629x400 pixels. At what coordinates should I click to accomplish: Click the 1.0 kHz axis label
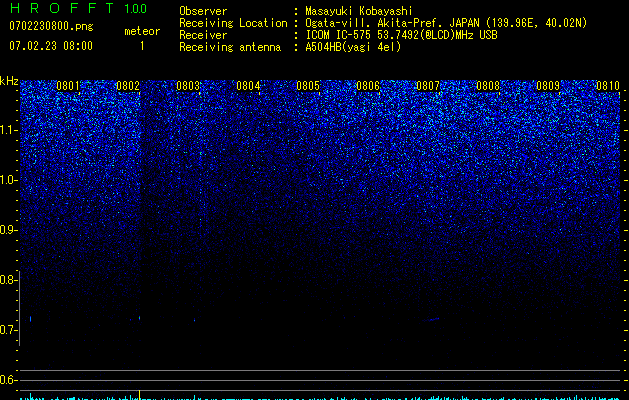coord(9,180)
